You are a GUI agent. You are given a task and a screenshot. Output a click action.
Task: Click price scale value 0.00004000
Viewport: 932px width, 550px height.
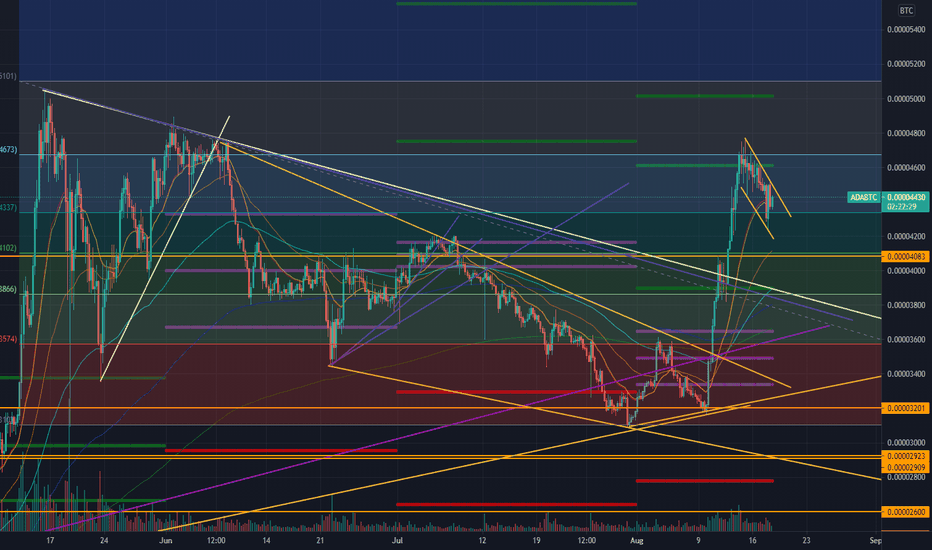click(906, 271)
